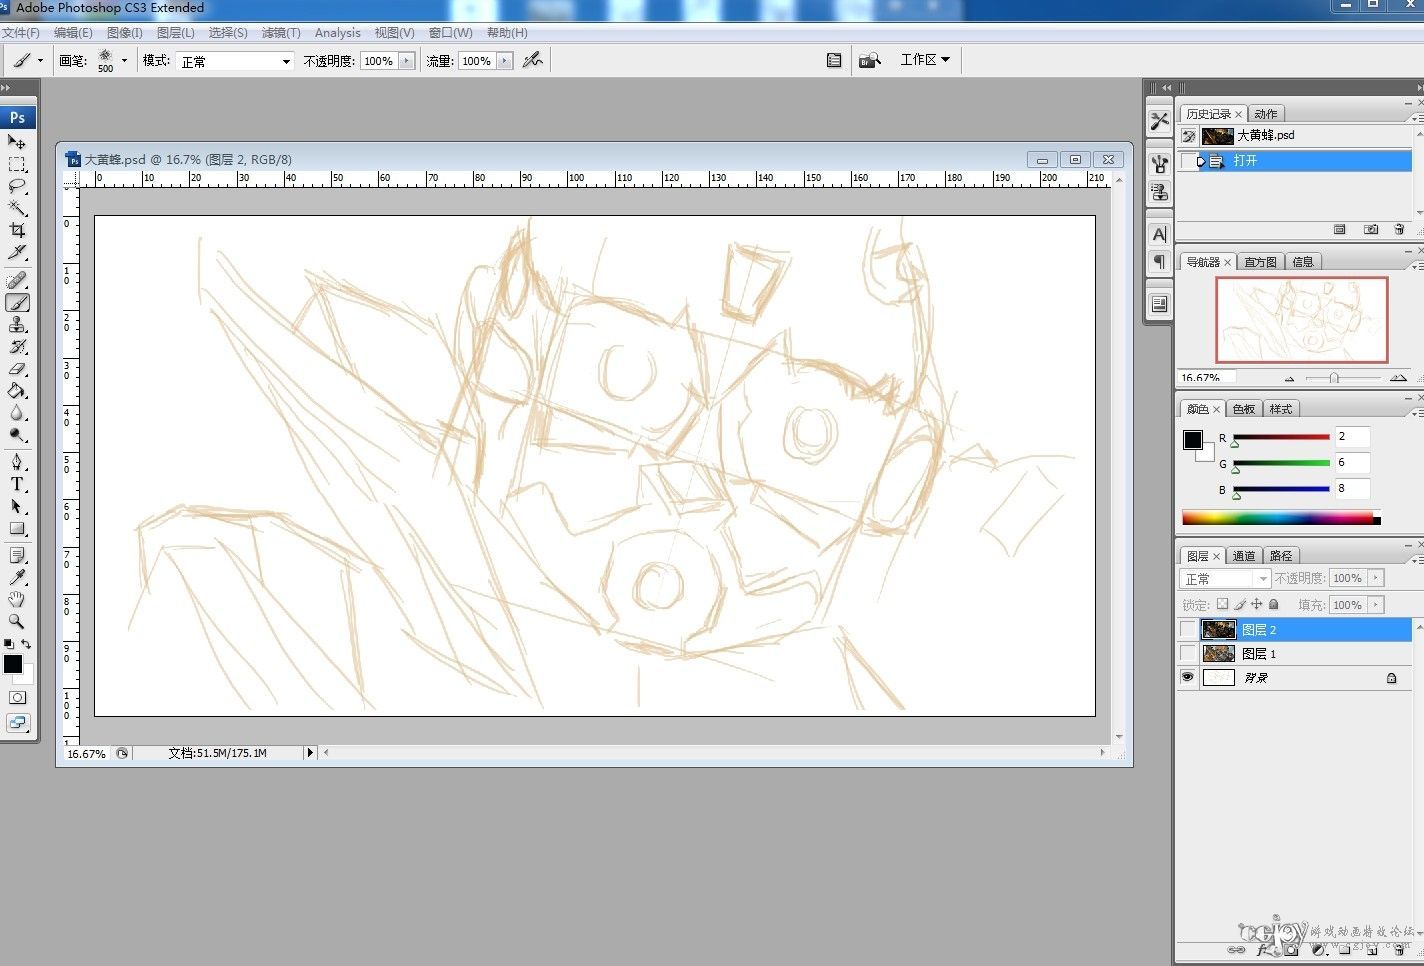Select the Hand tool
This screenshot has width=1424, height=966.
[17, 600]
